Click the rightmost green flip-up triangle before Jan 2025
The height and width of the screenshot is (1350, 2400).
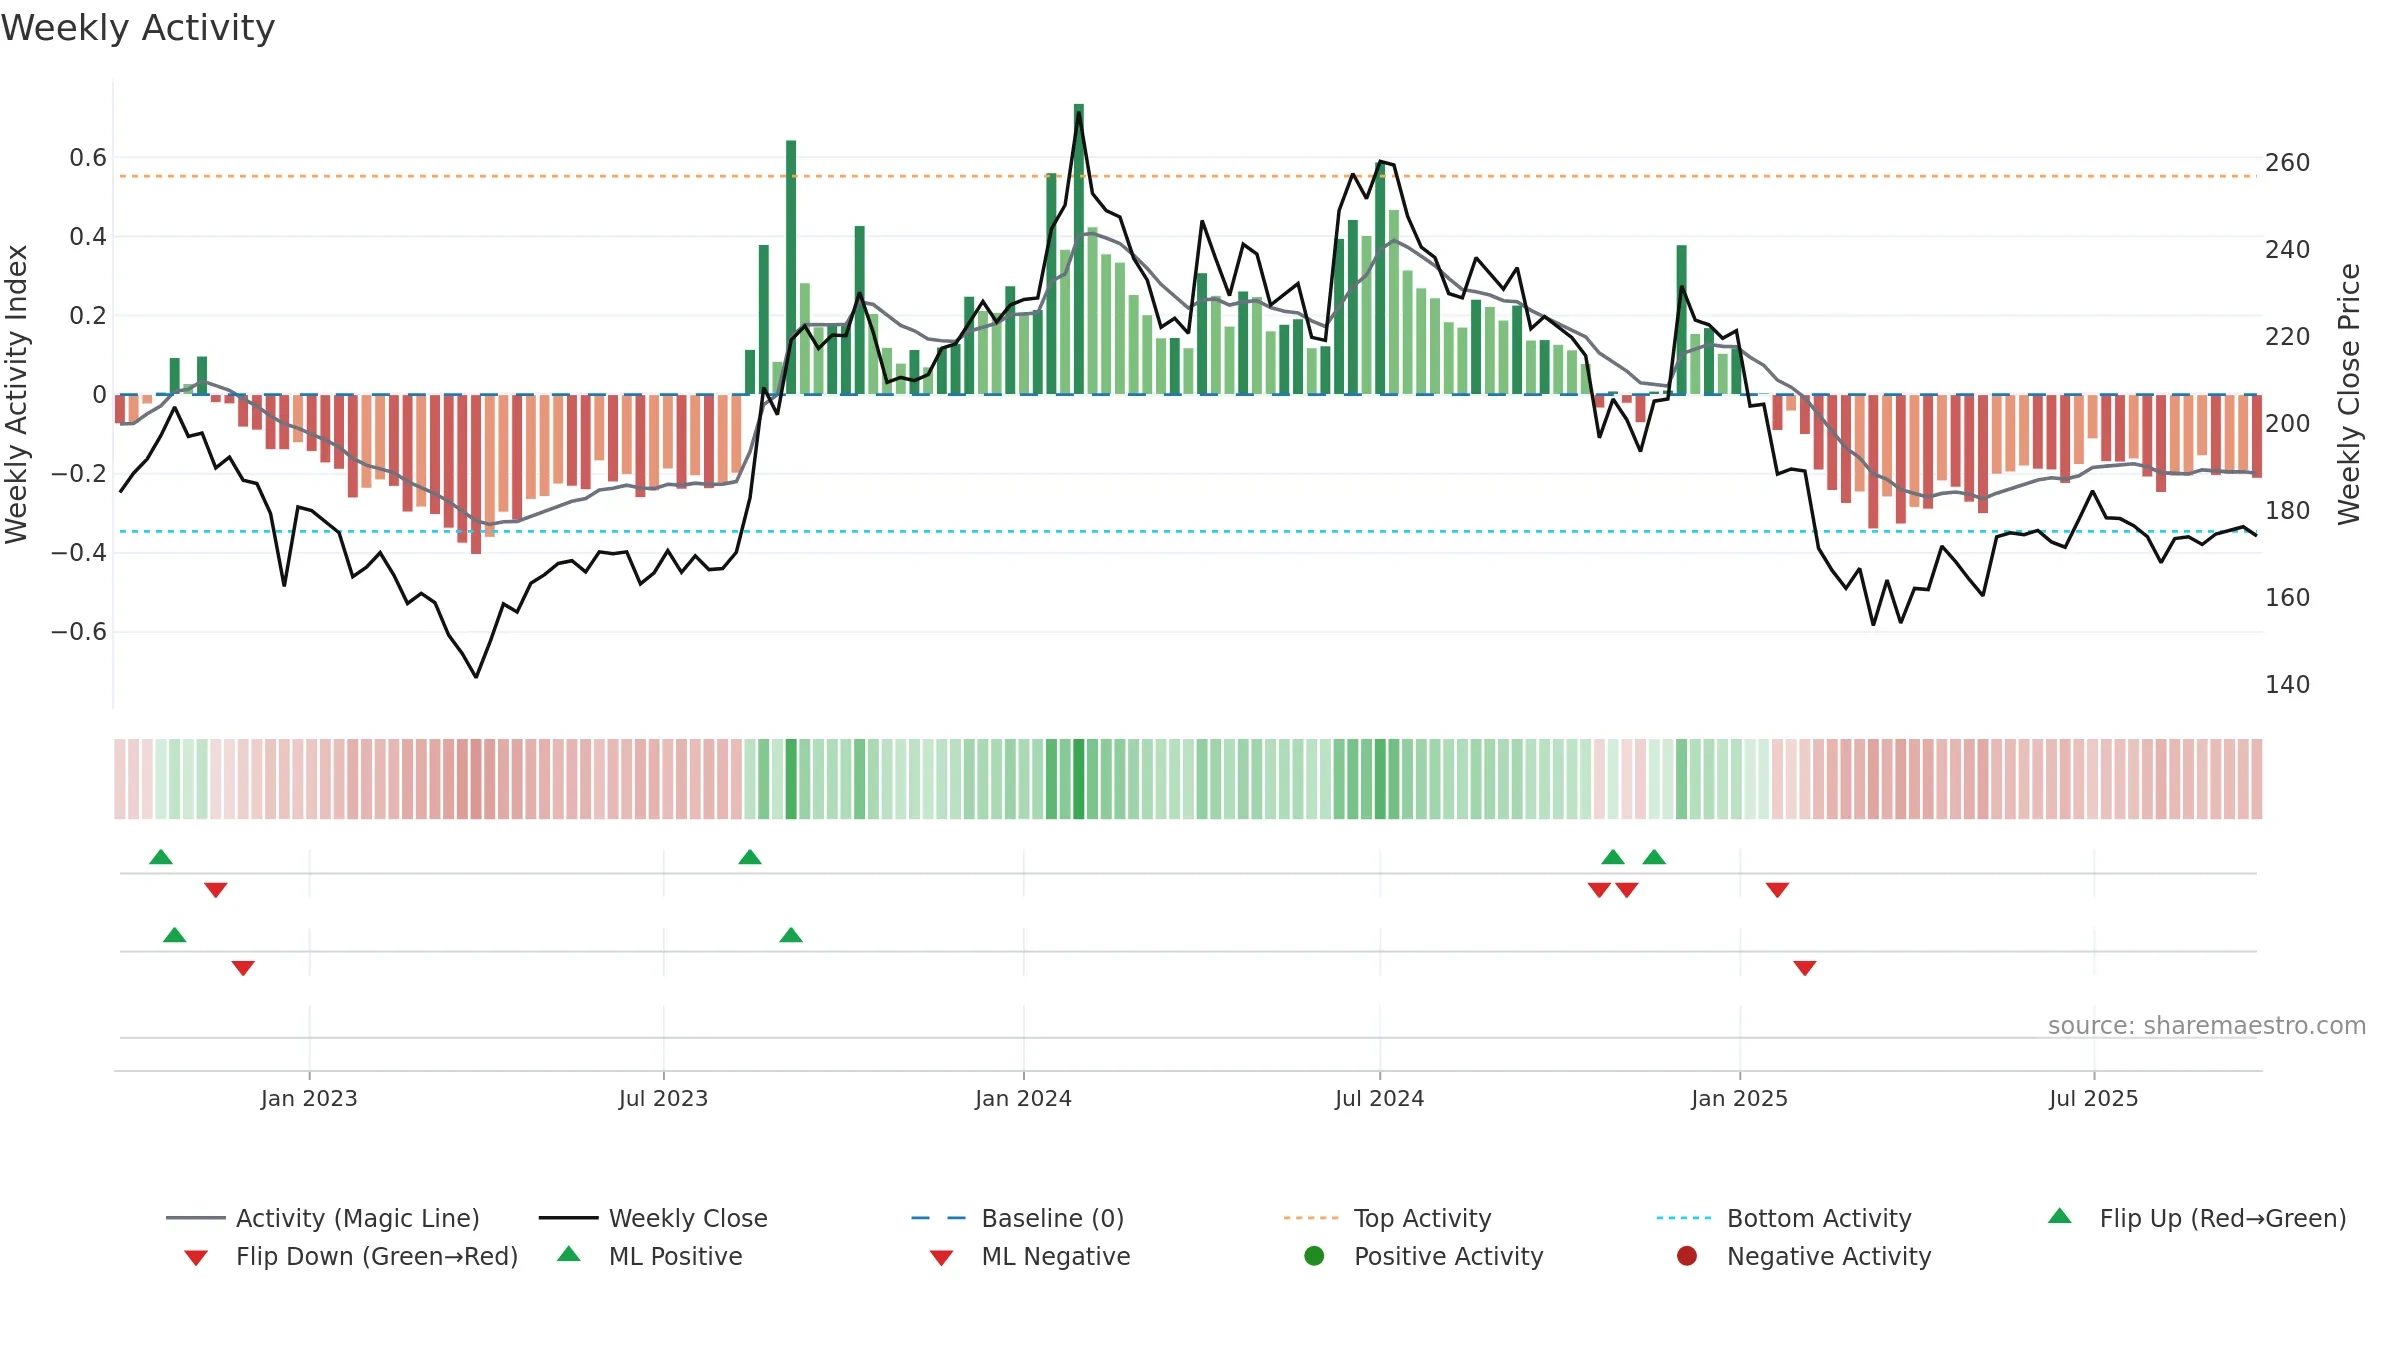point(1654,857)
